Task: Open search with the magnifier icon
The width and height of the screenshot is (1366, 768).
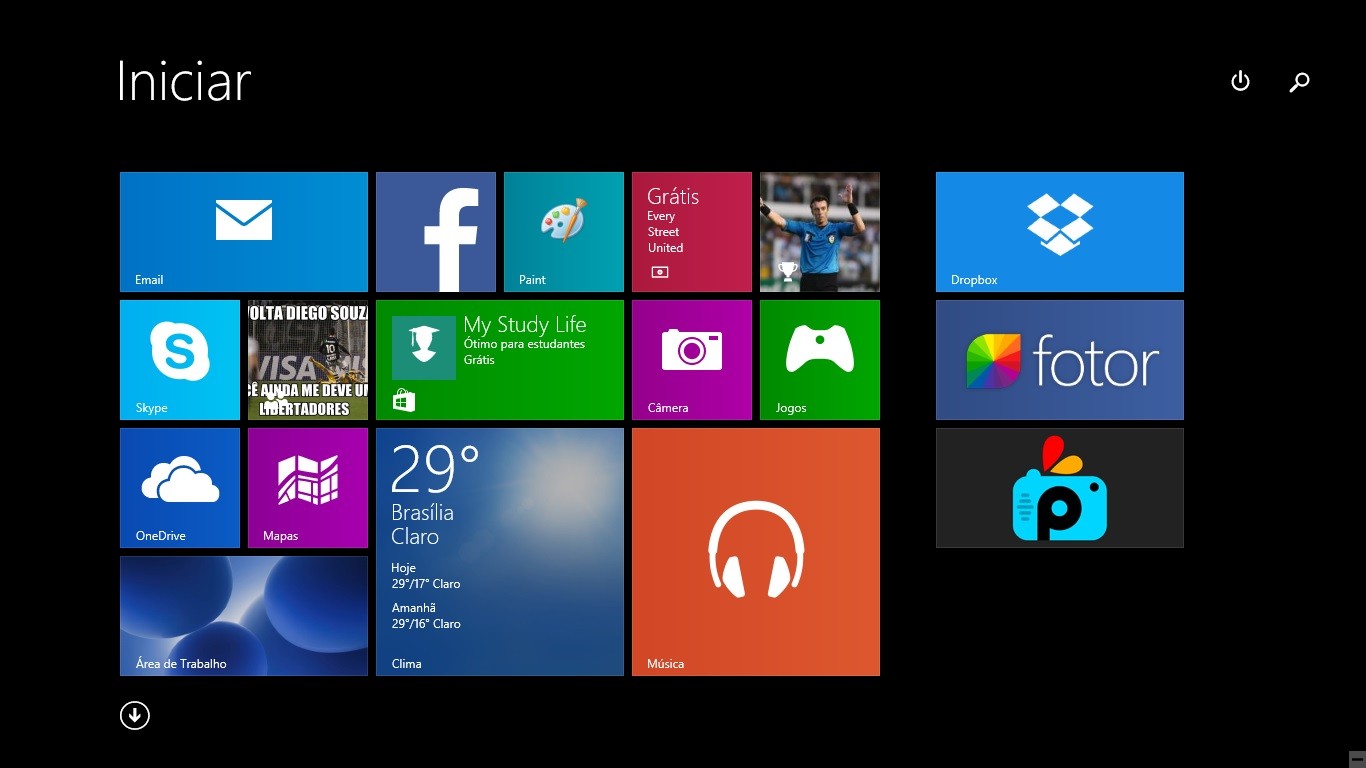Action: (x=1299, y=82)
